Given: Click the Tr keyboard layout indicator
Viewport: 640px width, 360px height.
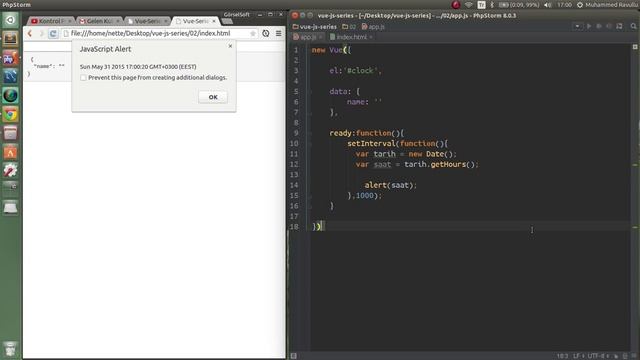Looking at the screenshot, I should coord(481,5).
